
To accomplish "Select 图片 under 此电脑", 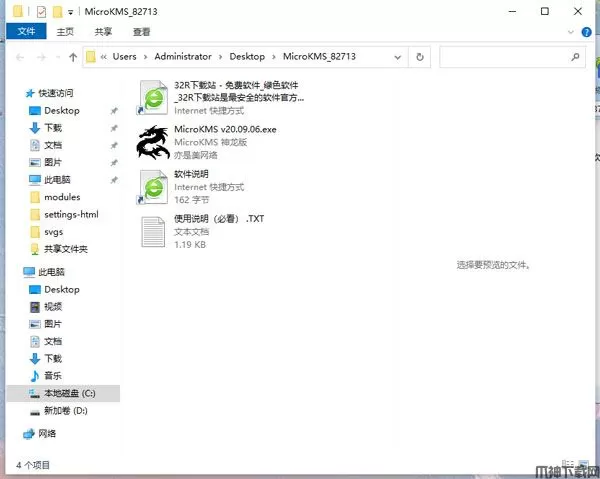I will pos(53,324).
